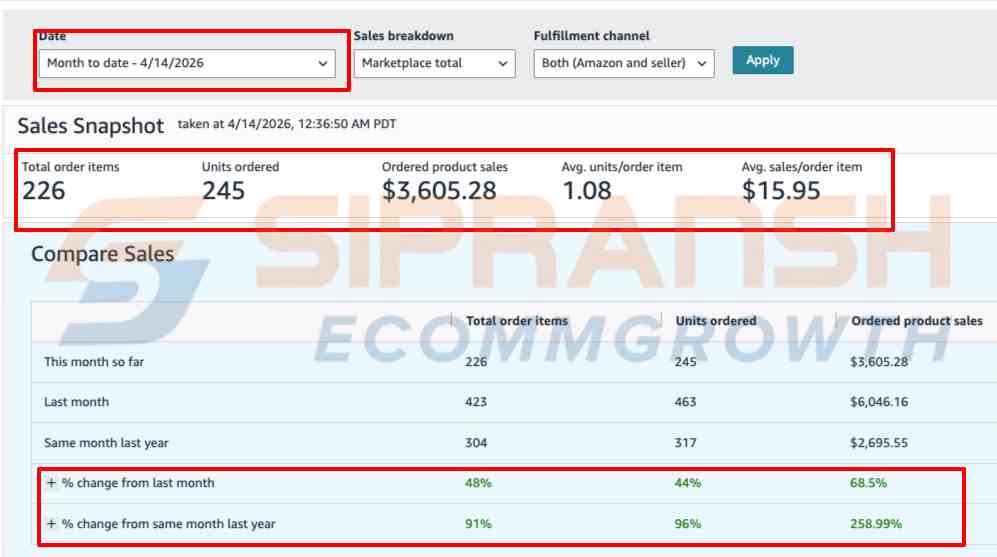Click the Last month row label

pos(77,402)
